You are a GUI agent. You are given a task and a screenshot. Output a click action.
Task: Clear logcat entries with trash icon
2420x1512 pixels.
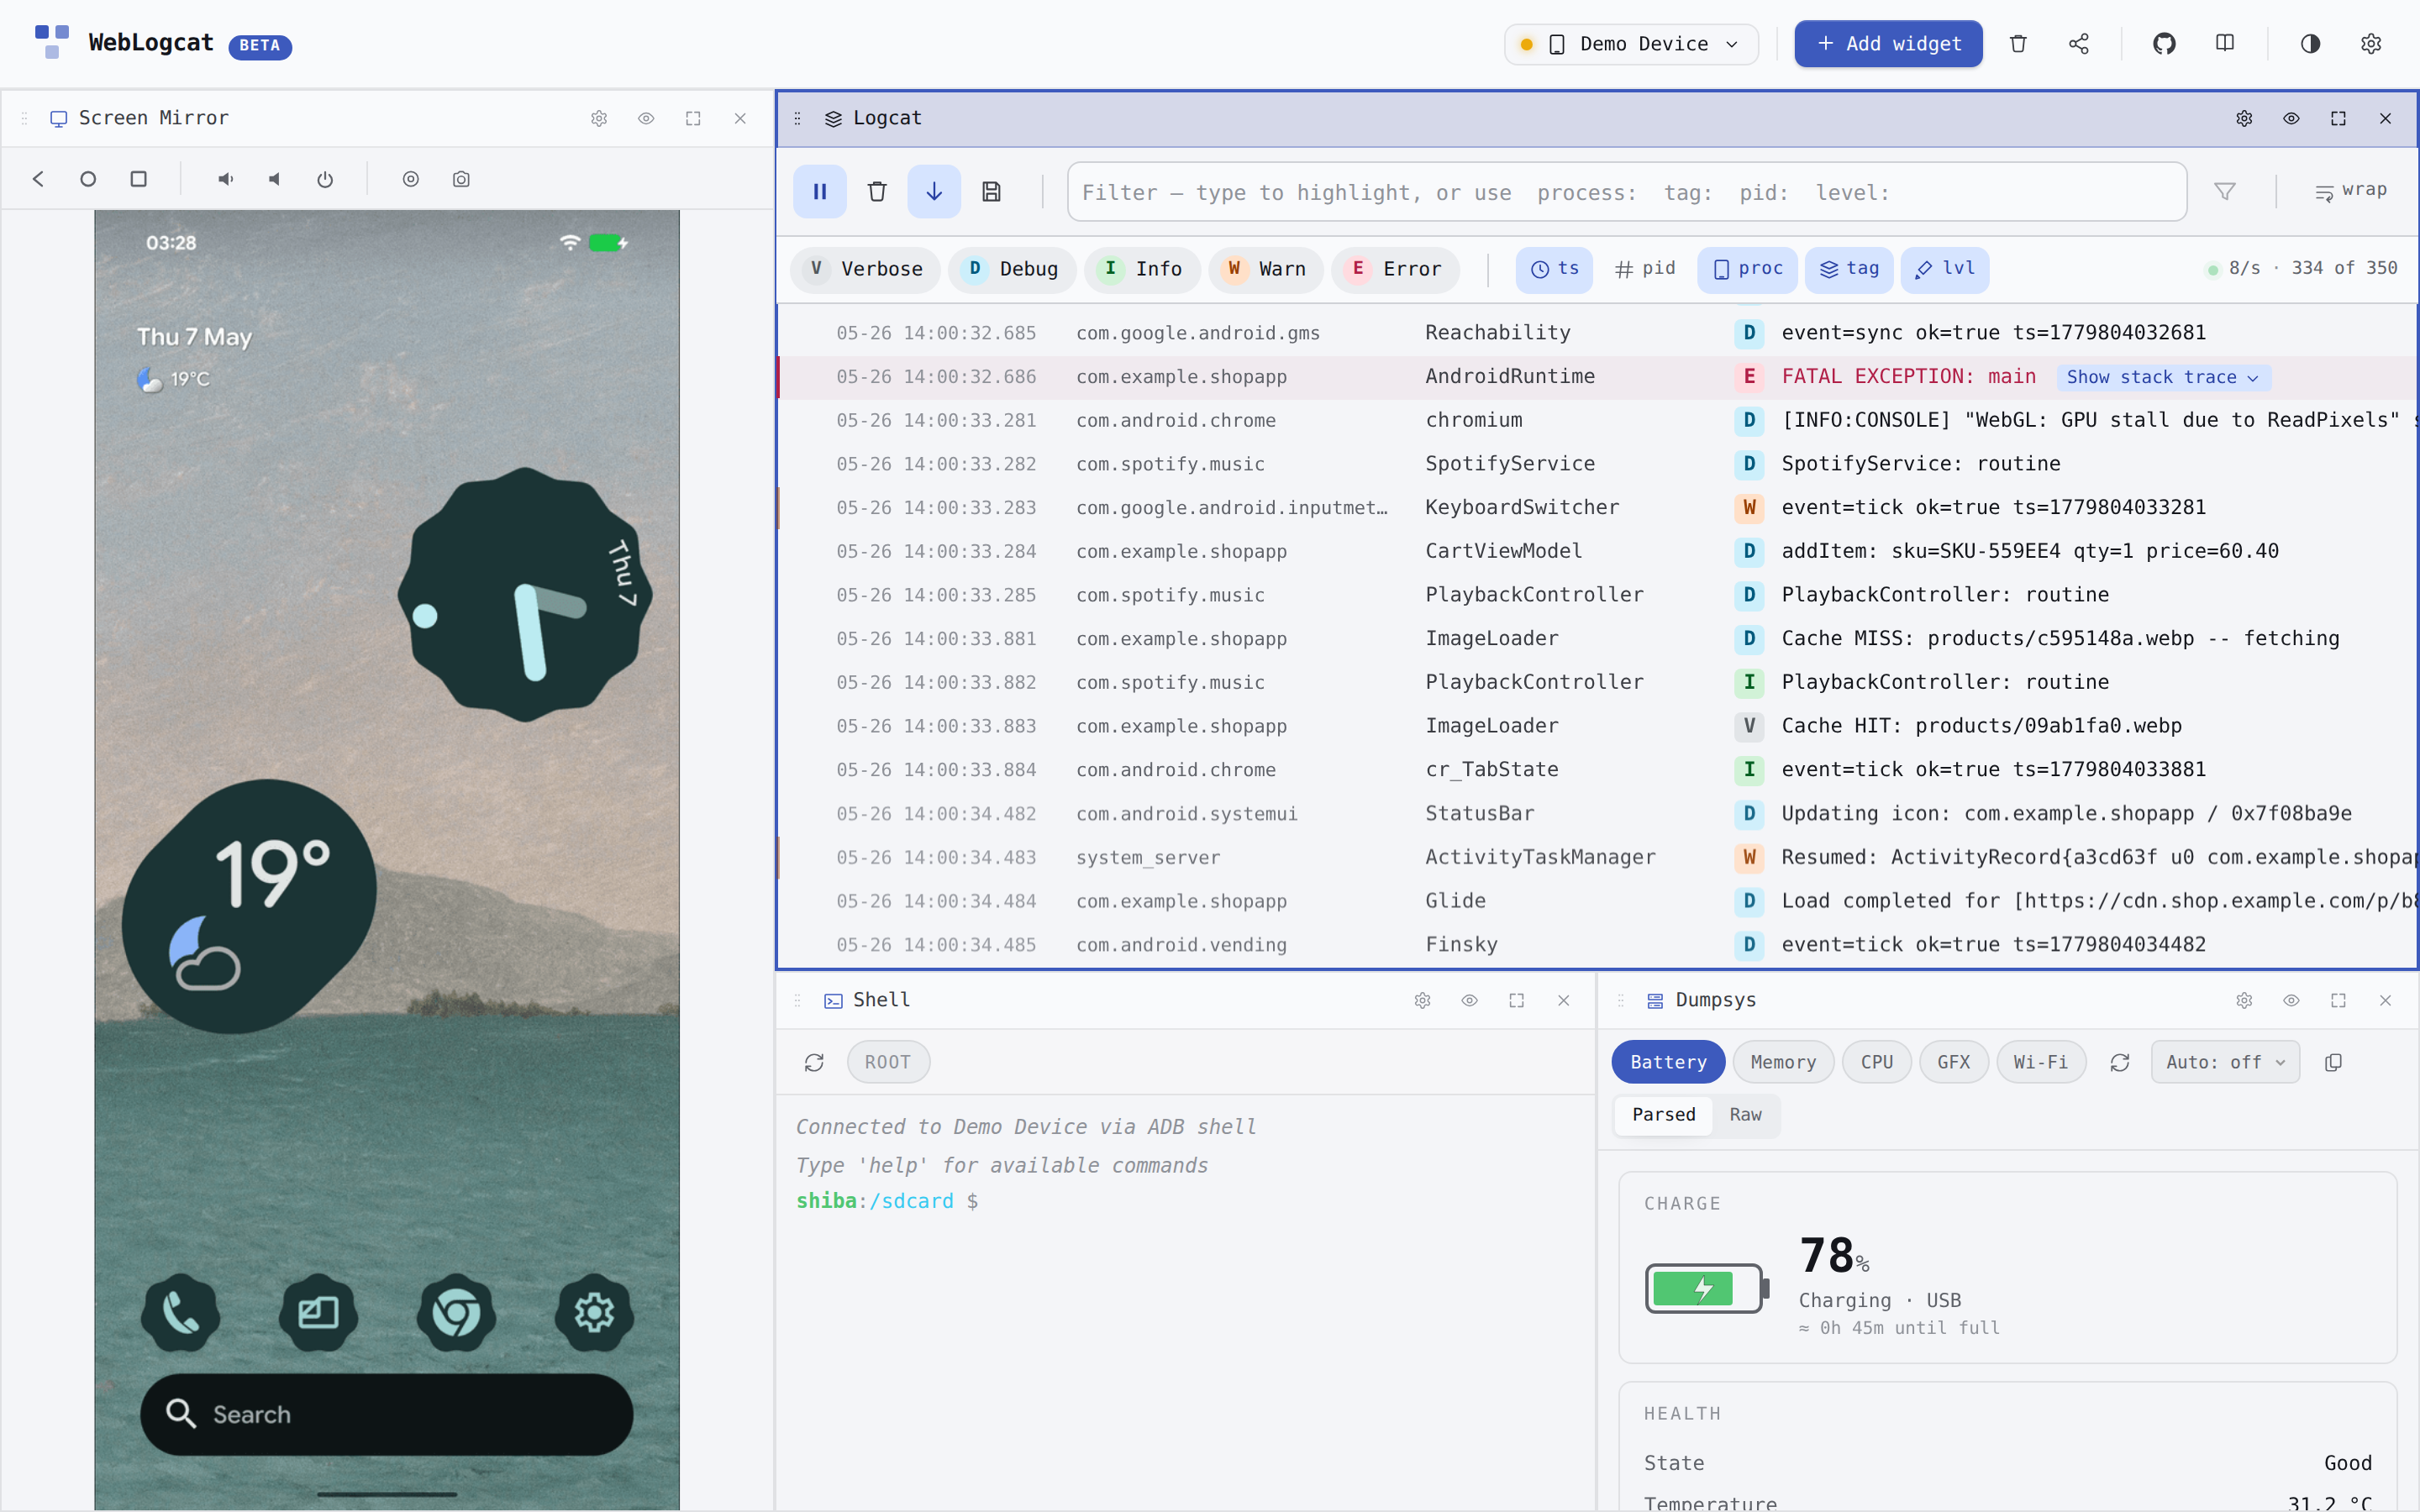click(877, 192)
